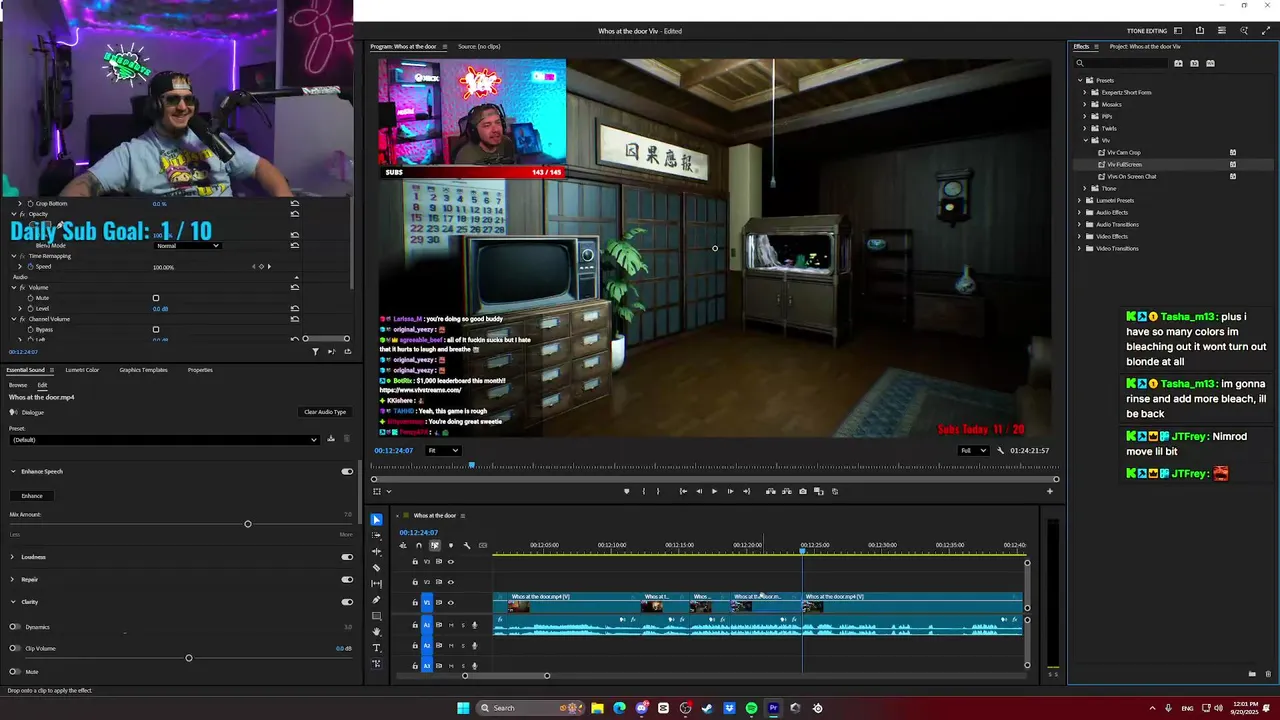
Task: Click the Go to In point button
Action: [x=683, y=491]
